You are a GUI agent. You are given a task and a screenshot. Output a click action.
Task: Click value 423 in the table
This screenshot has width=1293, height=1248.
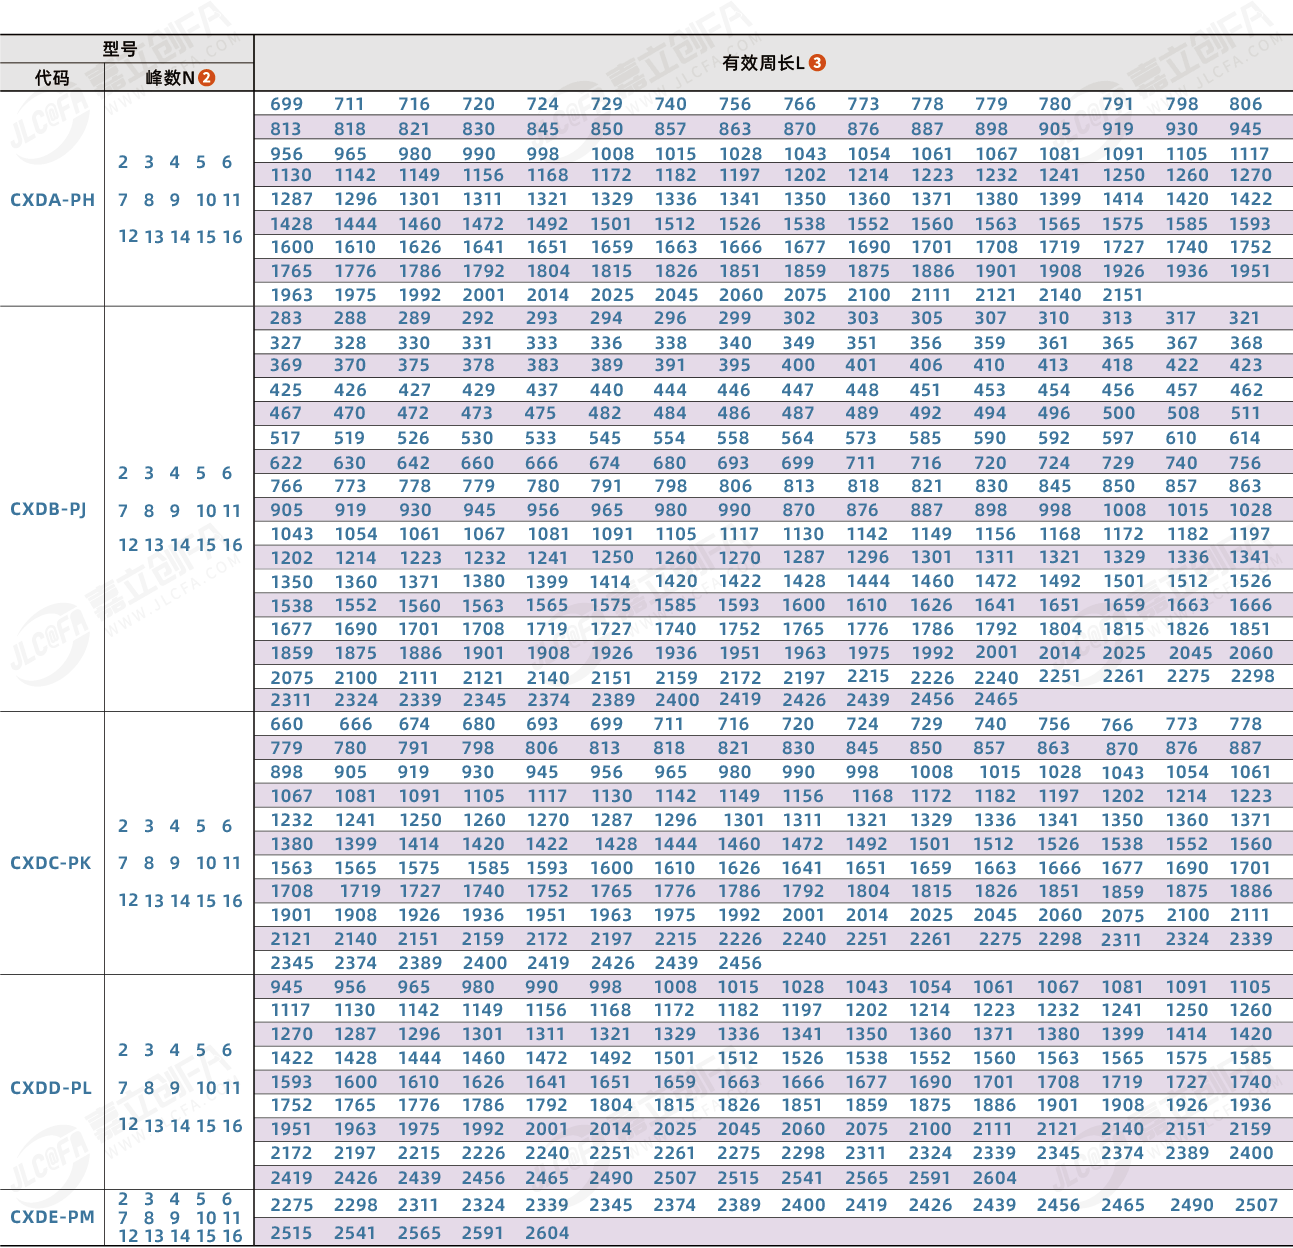[x=1246, y=365]
